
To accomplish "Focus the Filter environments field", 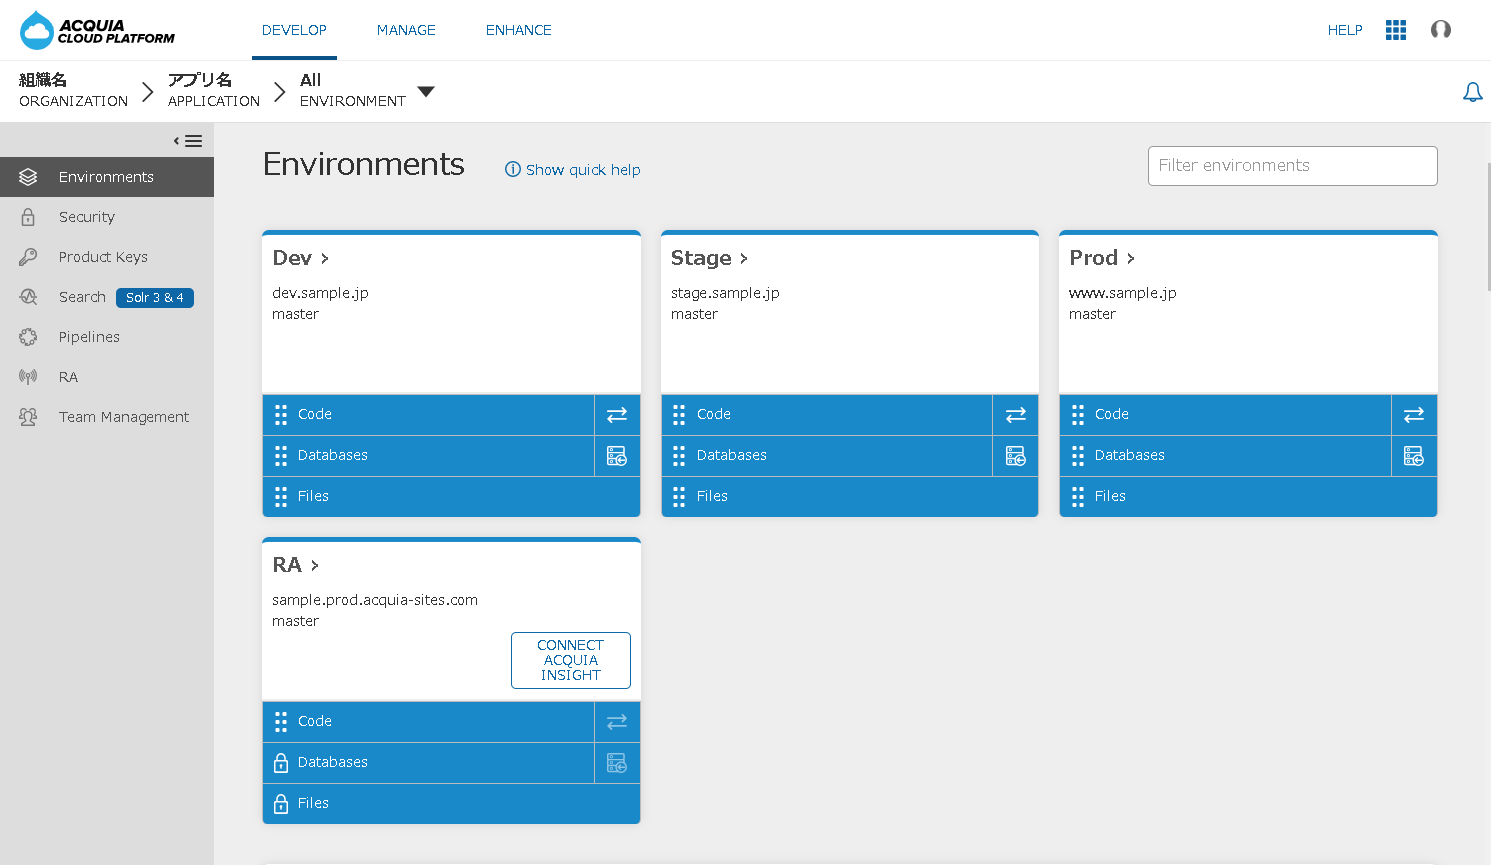I will coord(1293,166).
